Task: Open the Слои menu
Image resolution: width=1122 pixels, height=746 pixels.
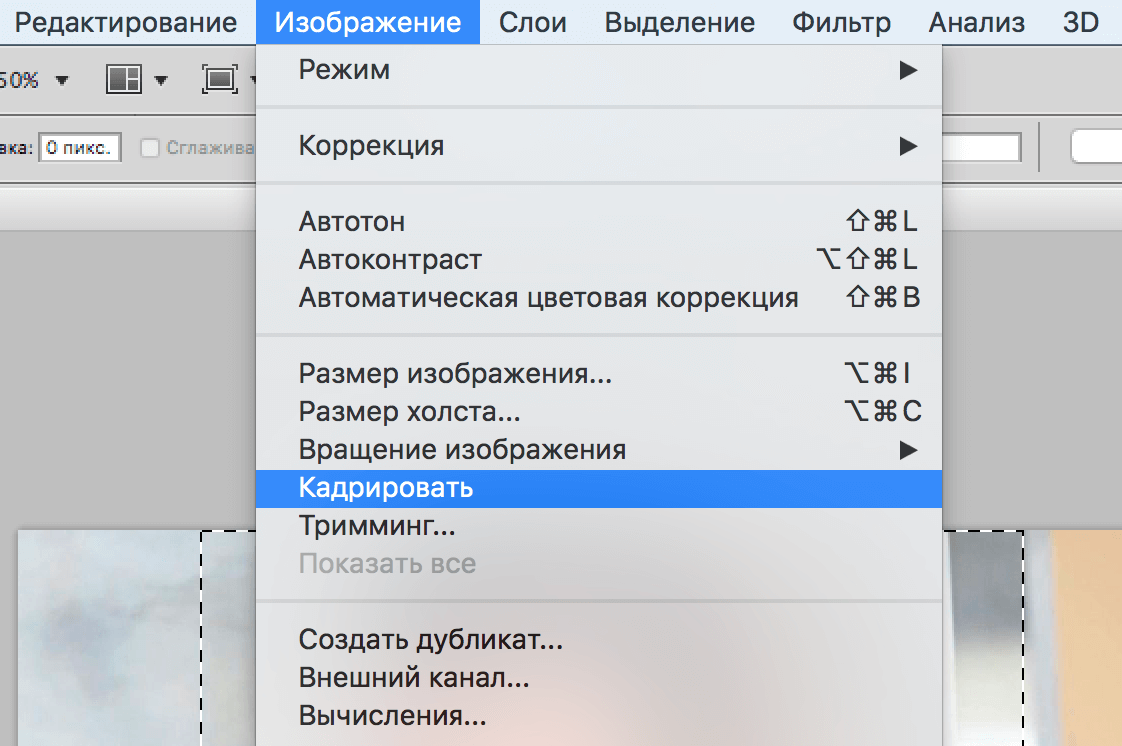Action: (x=533, y=21)
